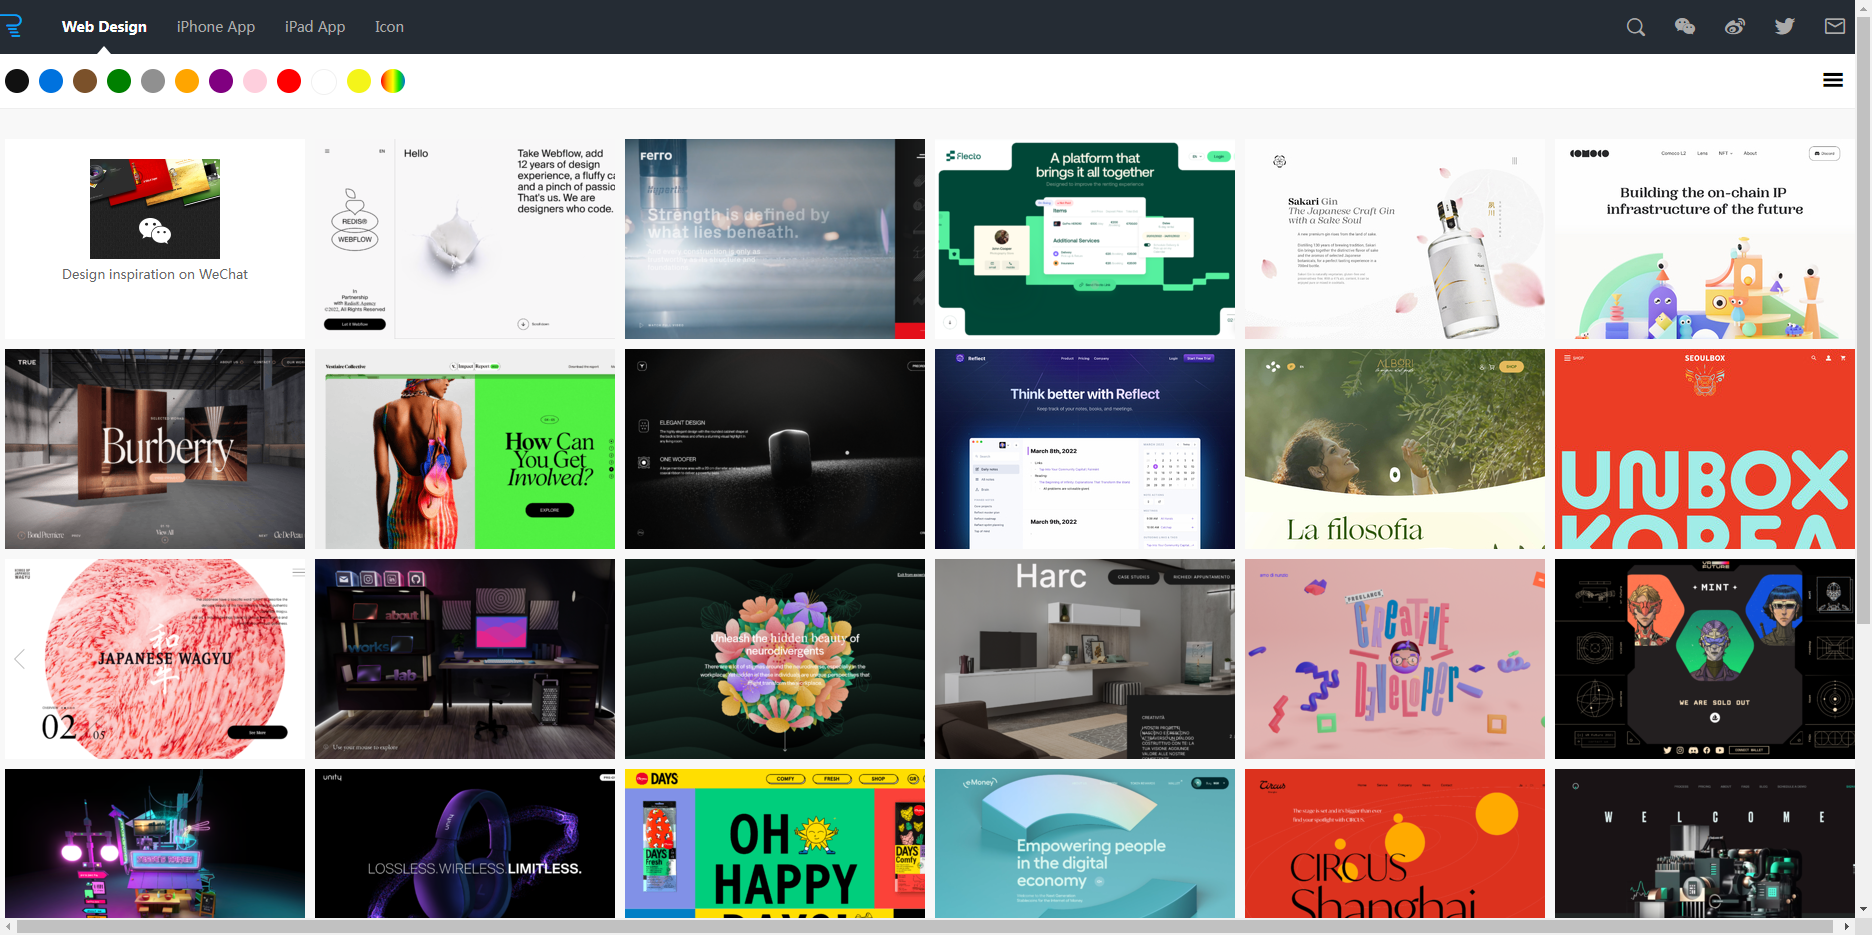Screen dimensions: 1872x935
Task: Click the vertical scrollbar thumb
Action: 1864,320
